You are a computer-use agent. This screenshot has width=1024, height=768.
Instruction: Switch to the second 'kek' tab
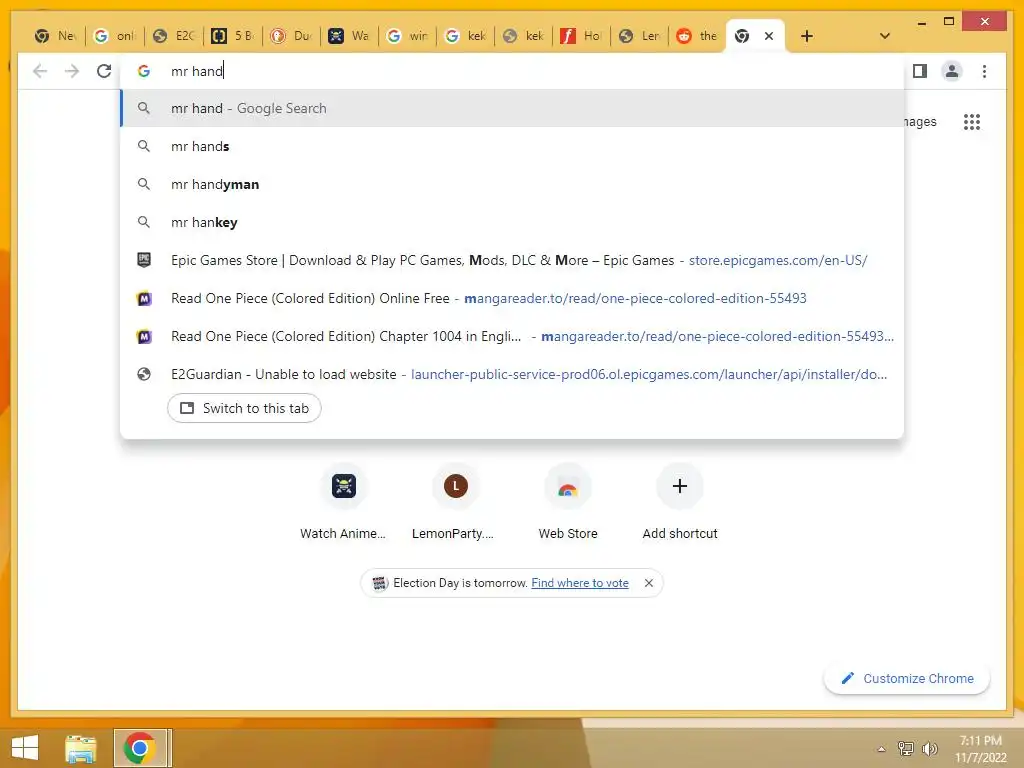point(523,36)
